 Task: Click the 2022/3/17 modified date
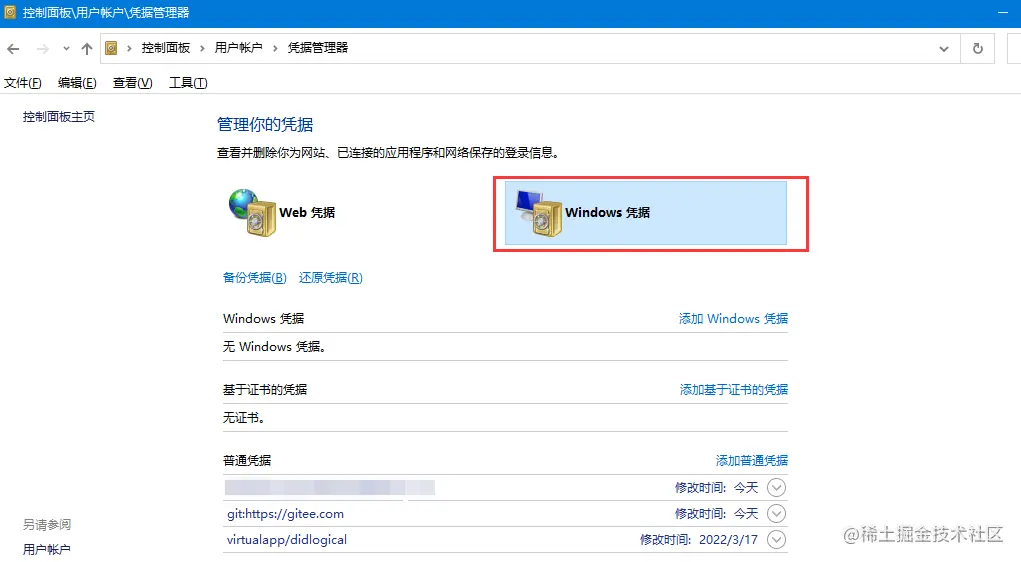pyautogui.click(x=728, y=540)
